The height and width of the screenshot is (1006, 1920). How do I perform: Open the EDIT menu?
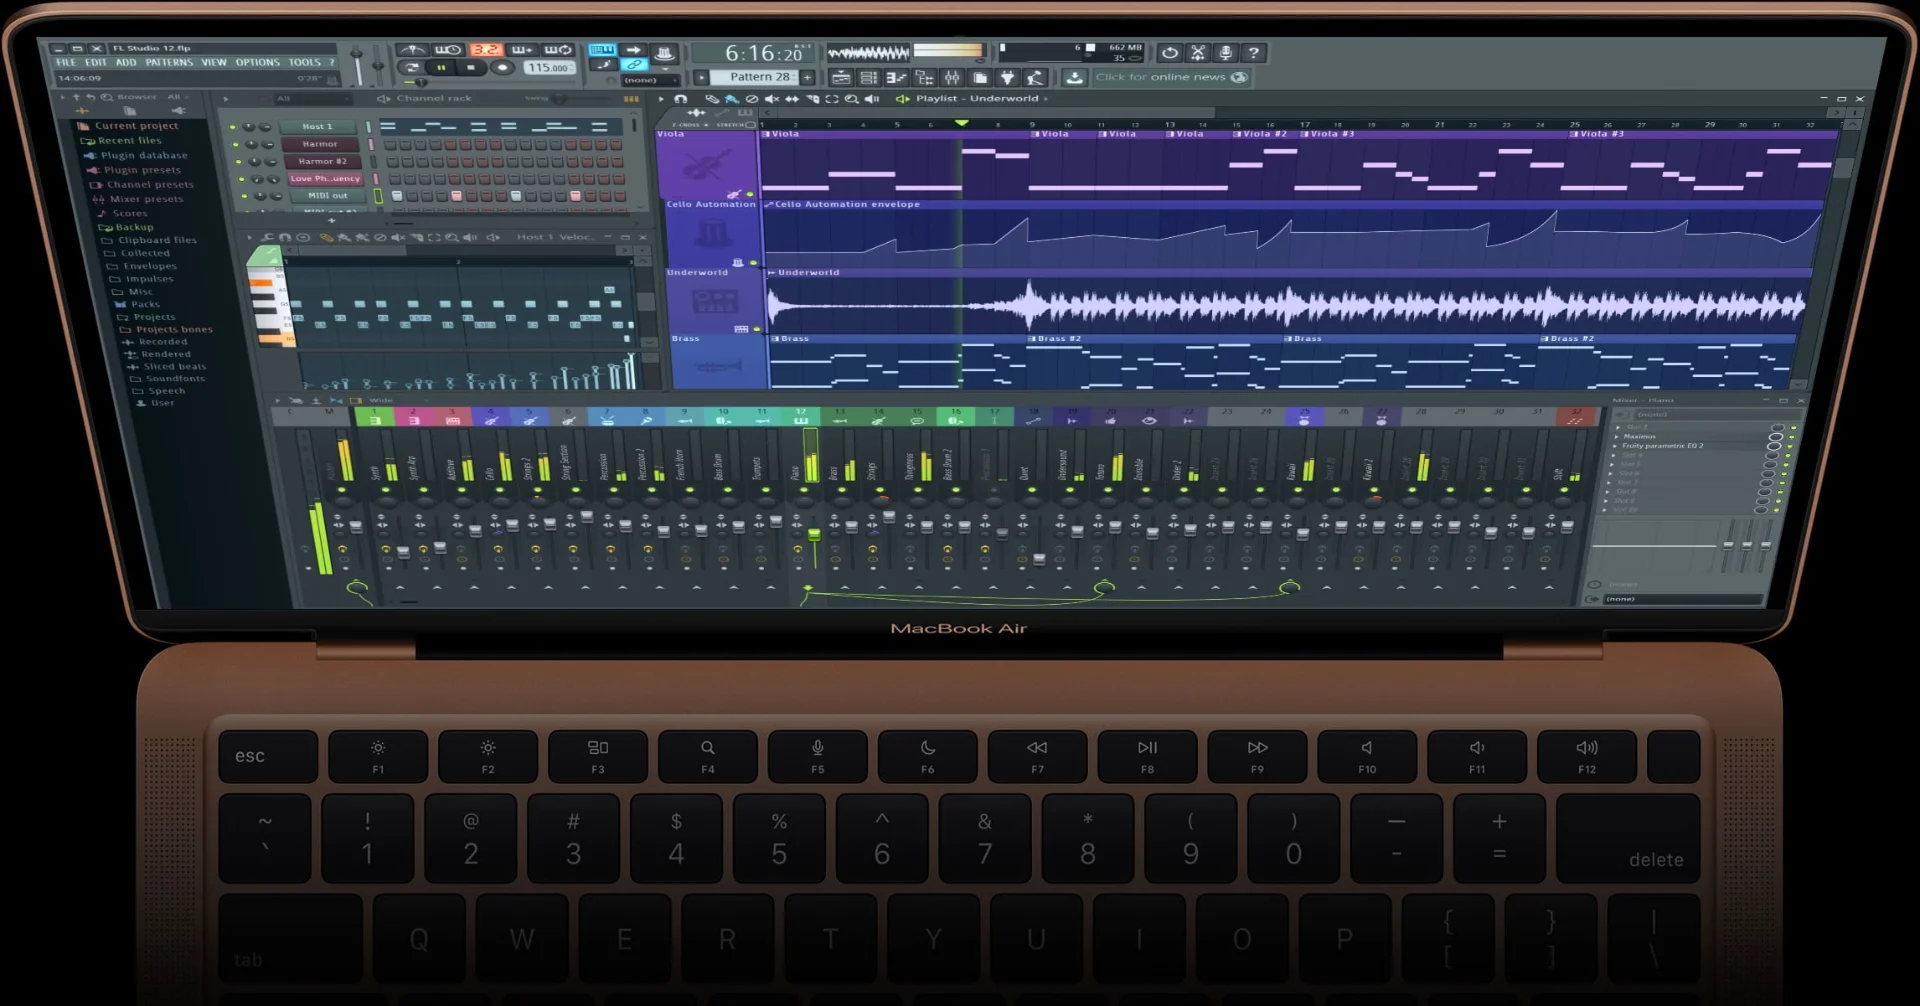(x=96, y=62)
